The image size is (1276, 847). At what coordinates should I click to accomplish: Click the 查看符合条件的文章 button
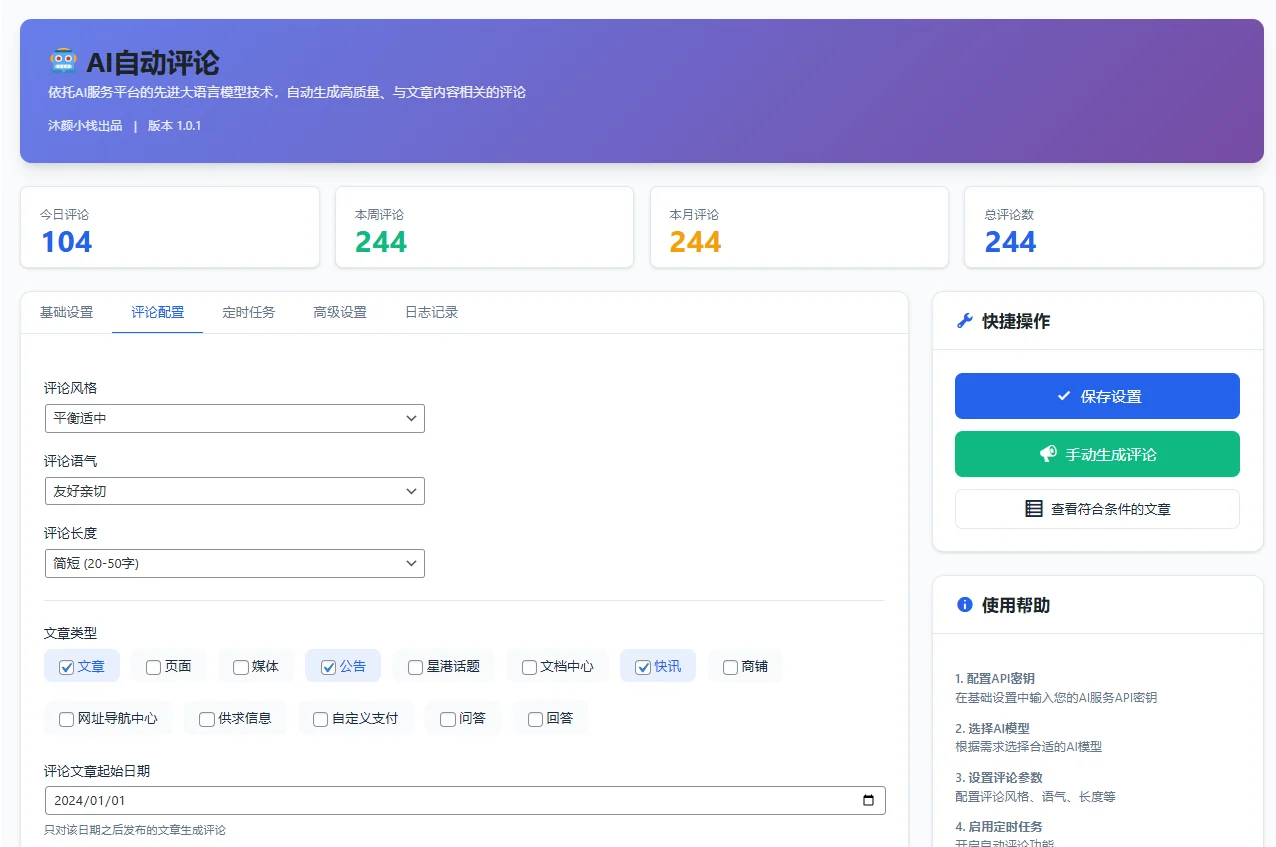point(1097,508)
